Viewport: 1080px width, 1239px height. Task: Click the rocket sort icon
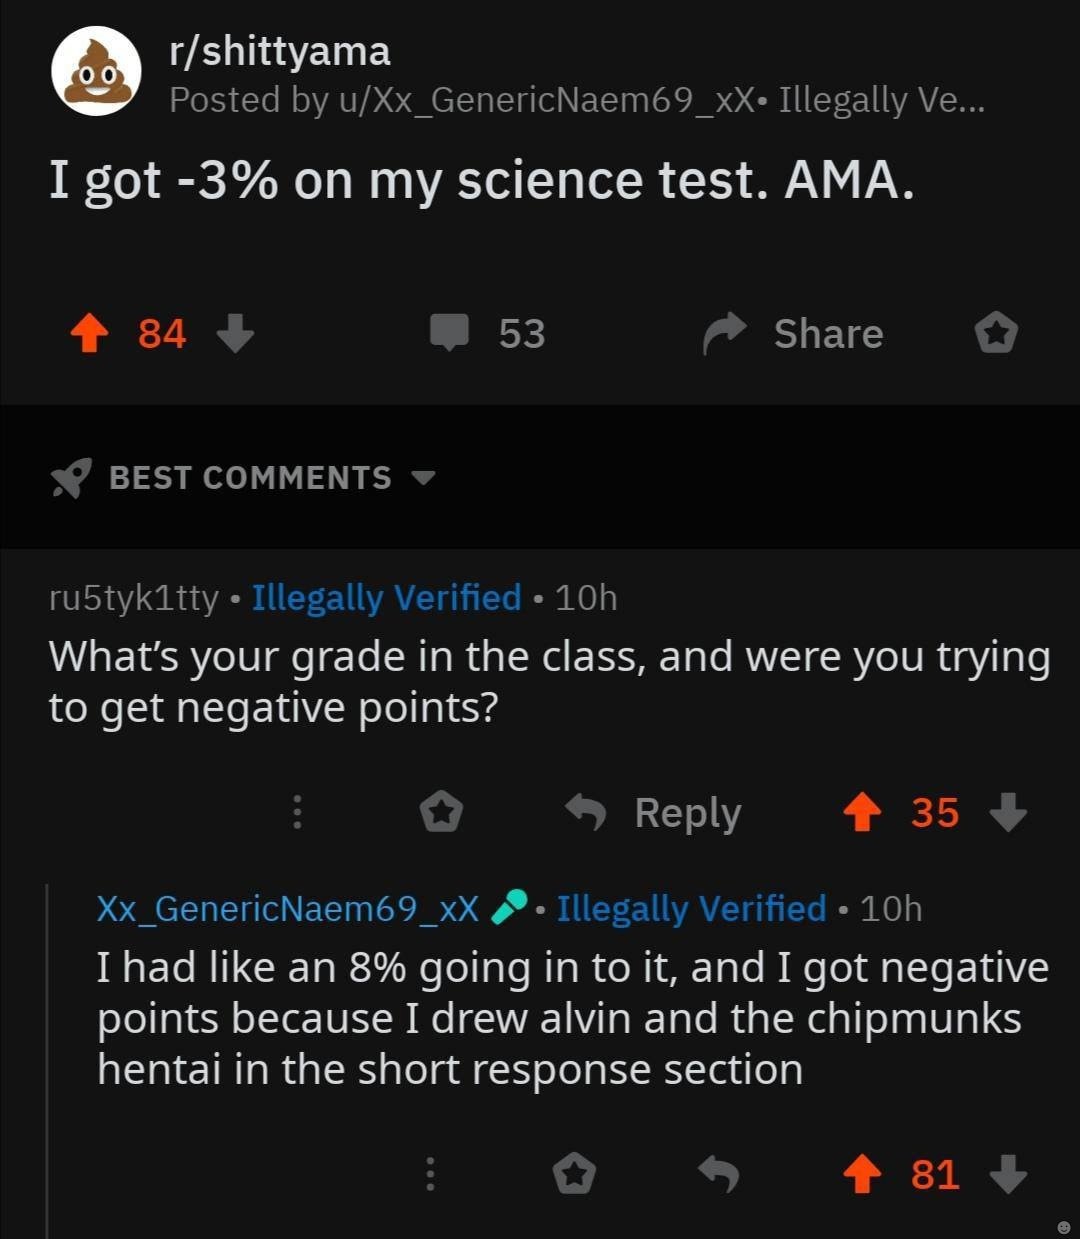[x=71, y=478]
